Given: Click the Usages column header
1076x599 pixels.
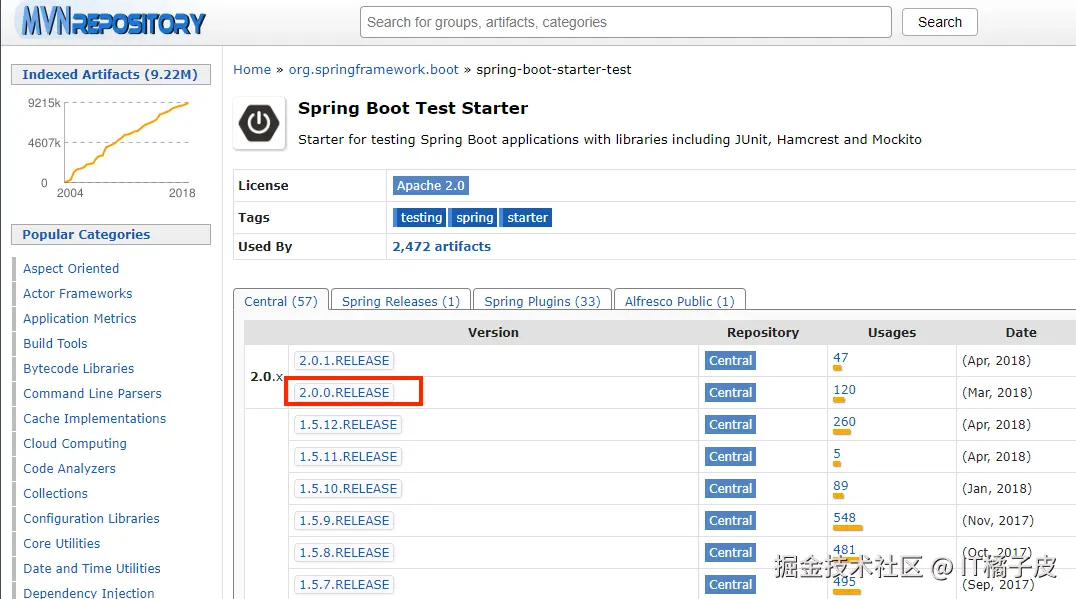Looking at the screenshot, I should [x=891, y=333].
